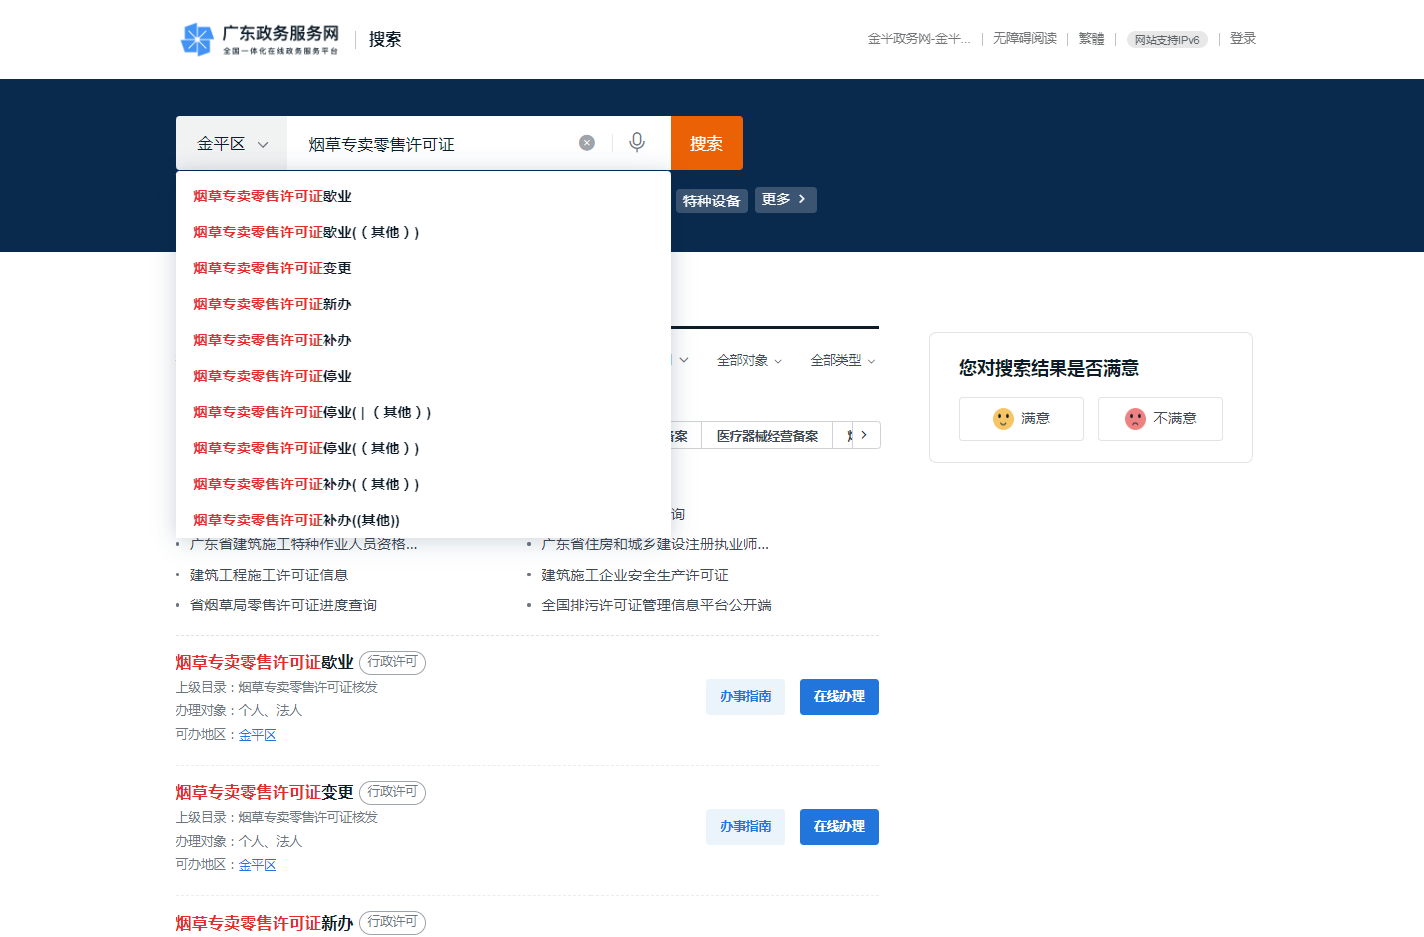This screenshot has width=1424, height=937.
Task: Click the 登录 login link
Action: [x=1242, y=39]
